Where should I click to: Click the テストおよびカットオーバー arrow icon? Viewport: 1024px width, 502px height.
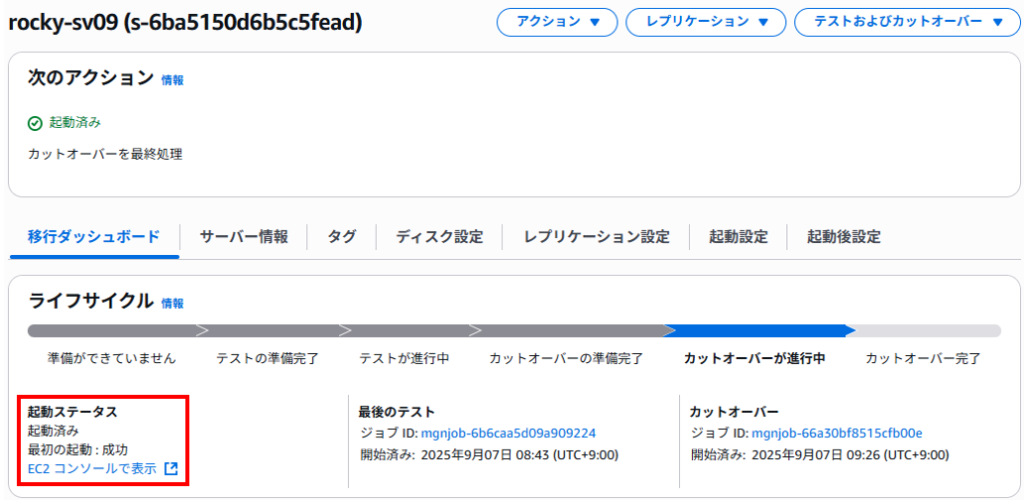(997, 22)
